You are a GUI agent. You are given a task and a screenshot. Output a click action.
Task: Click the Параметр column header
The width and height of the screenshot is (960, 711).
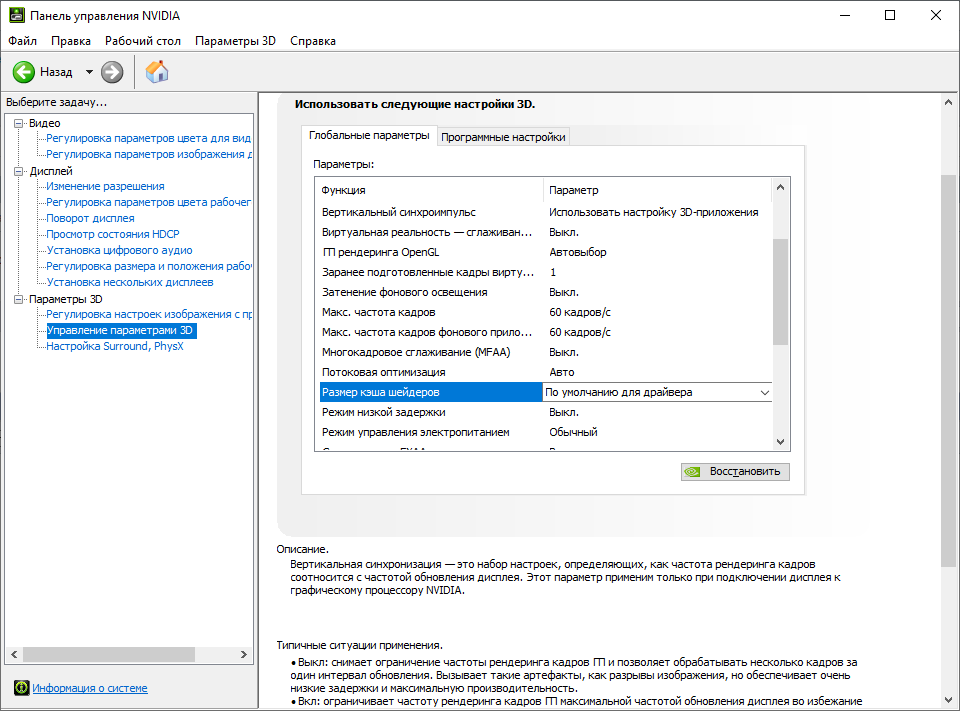pyautogui.click(x=657, y=190)
